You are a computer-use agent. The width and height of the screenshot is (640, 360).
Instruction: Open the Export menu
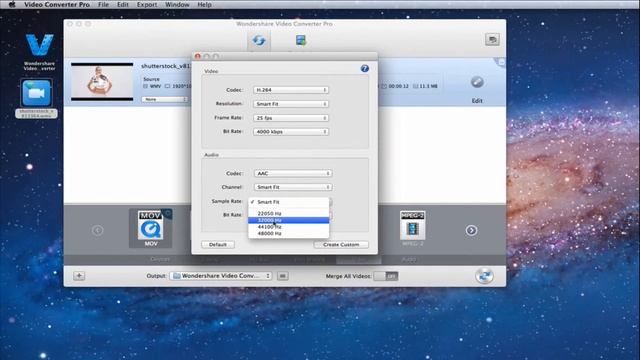pos(147,4)
